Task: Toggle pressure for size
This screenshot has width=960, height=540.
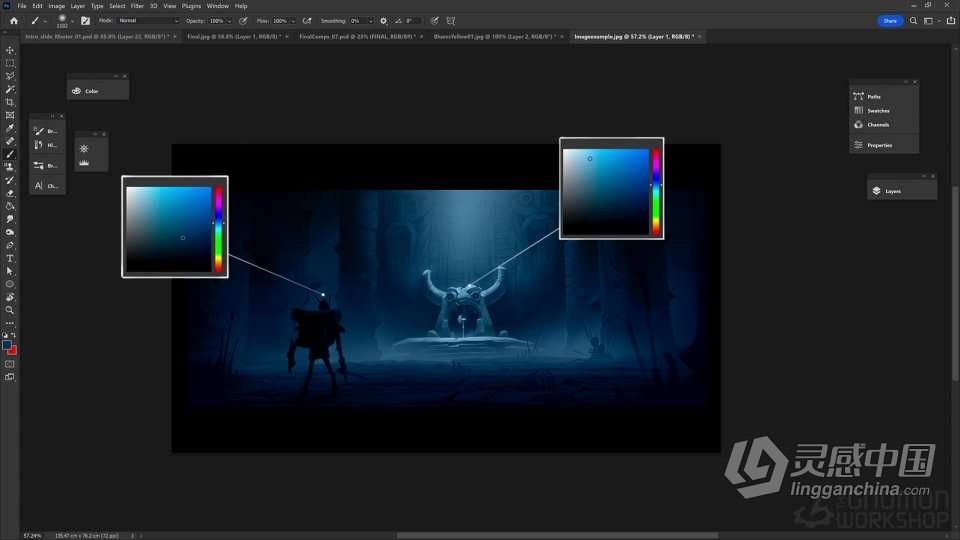Action: 434,21
